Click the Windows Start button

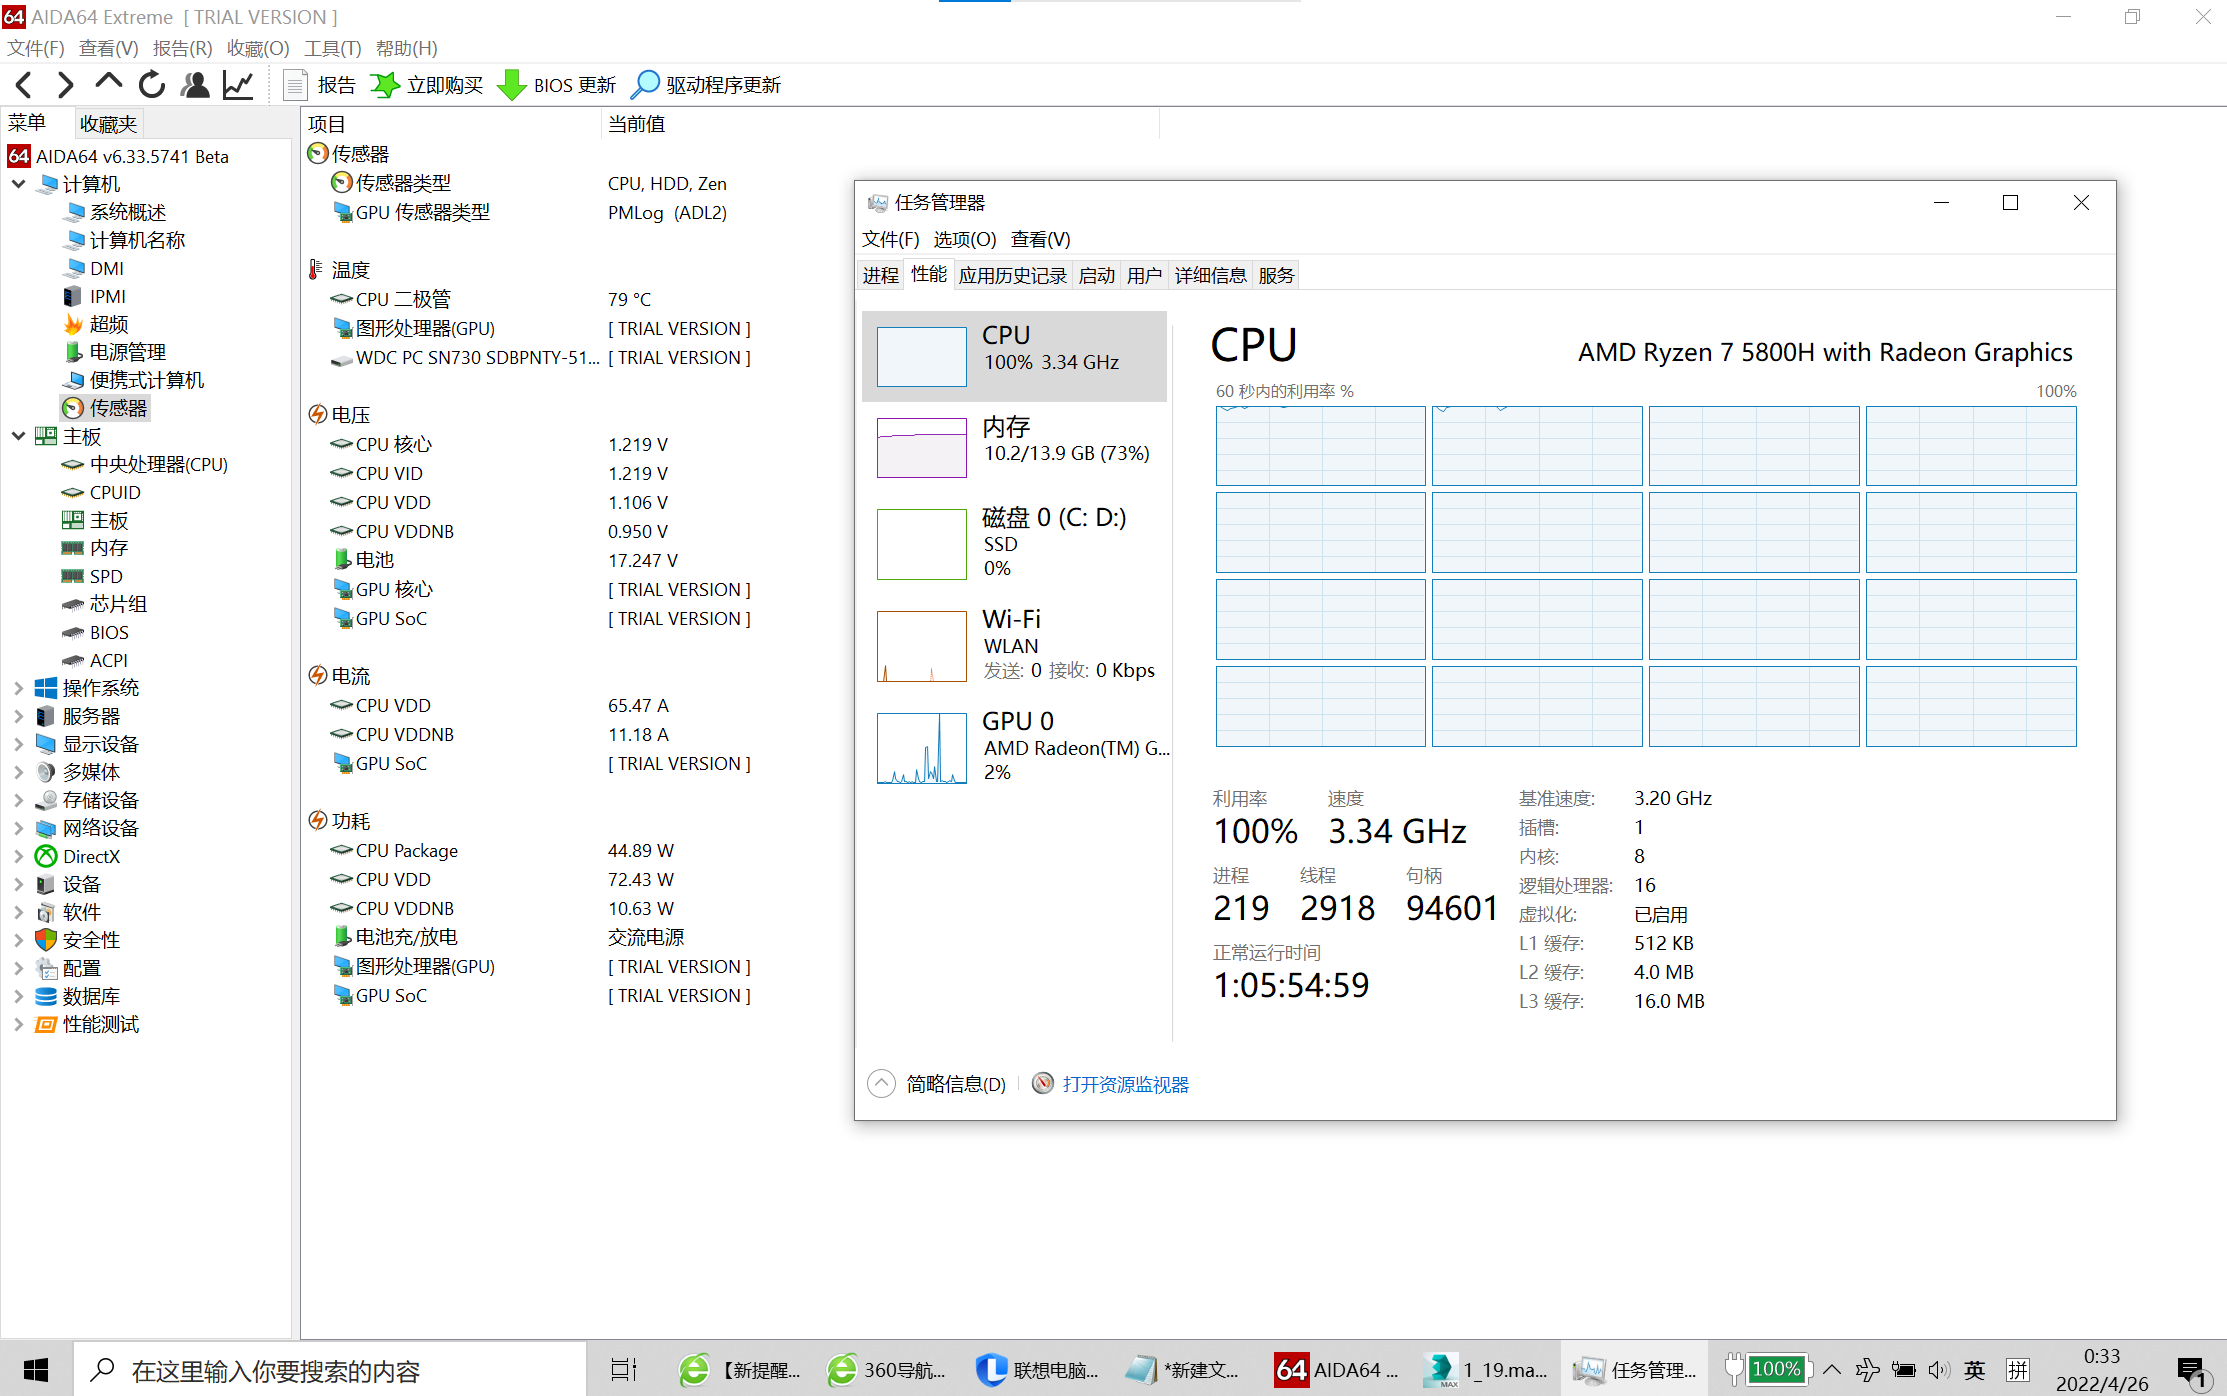coord(36,1369)
